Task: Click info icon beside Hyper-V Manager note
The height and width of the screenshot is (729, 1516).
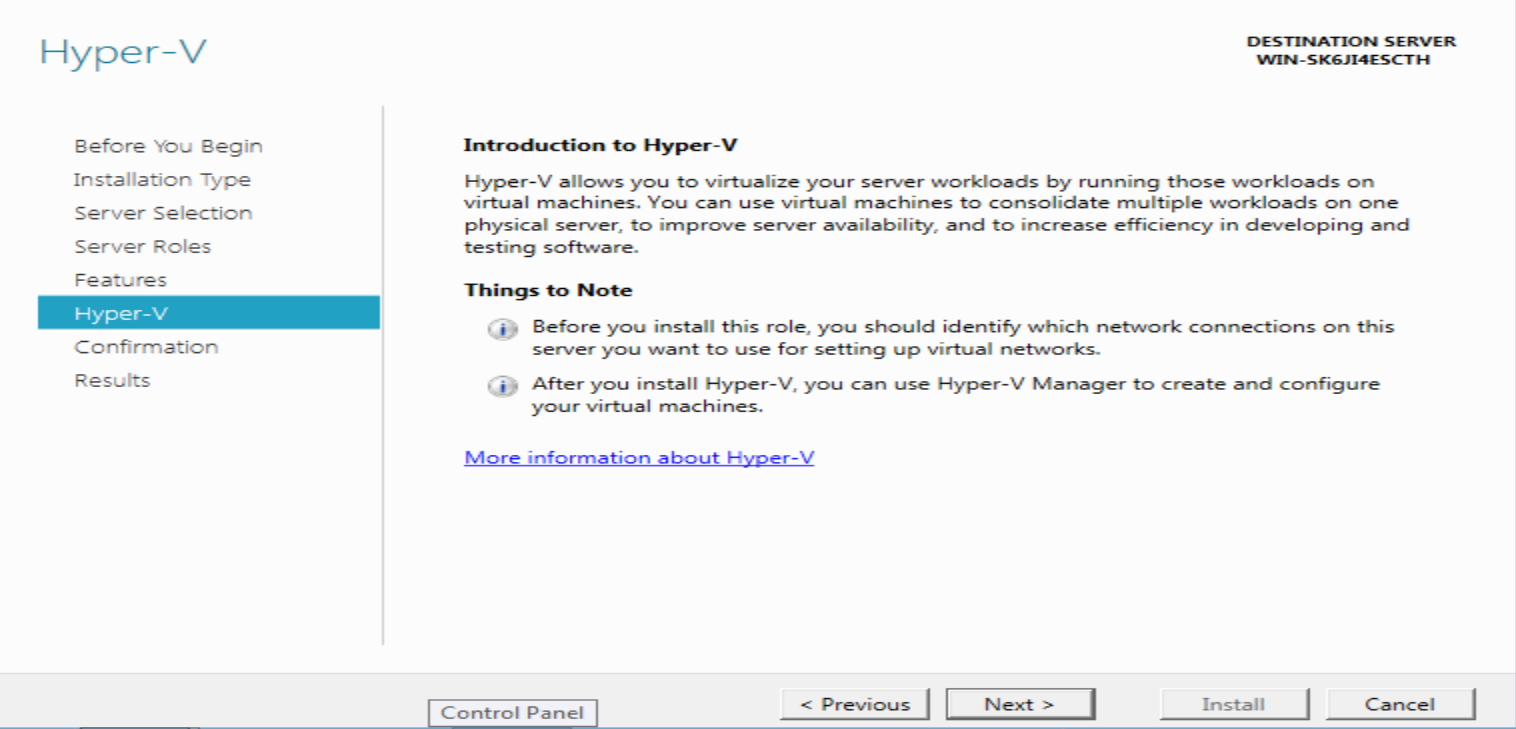Action: click(503, 388)
